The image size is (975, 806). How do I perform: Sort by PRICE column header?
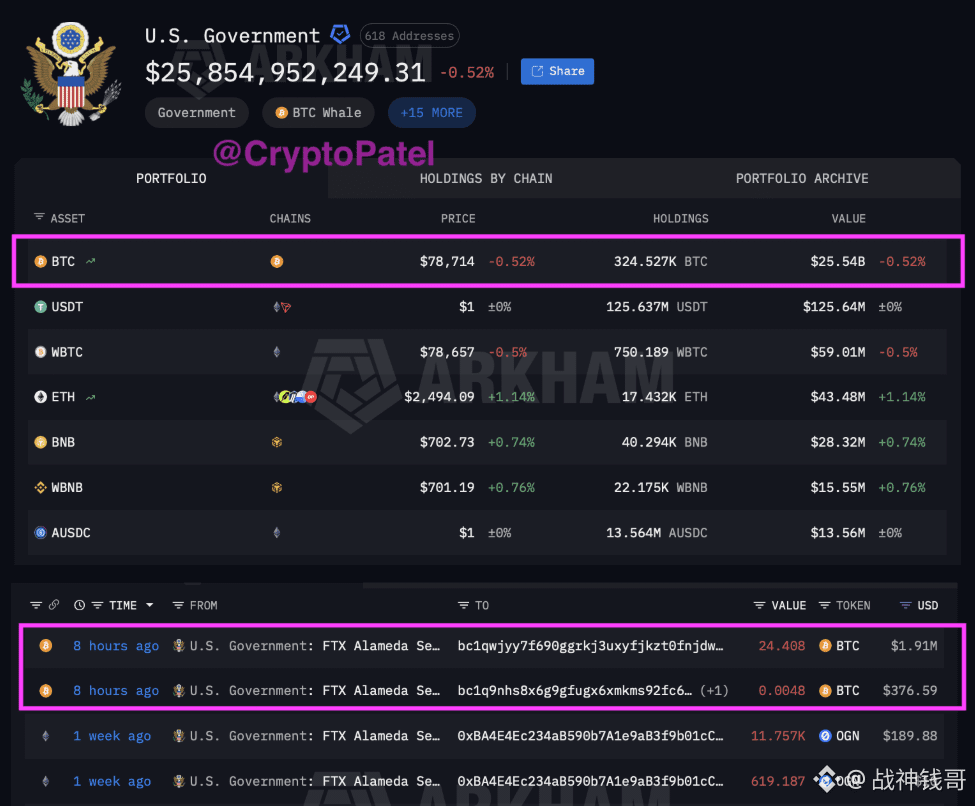pos(458,218)
